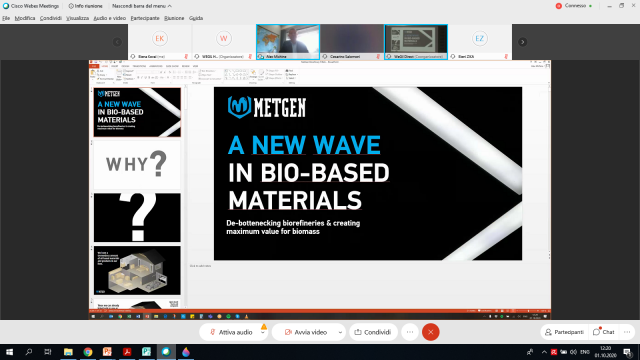640x360 pixels.
Task: Open the Audio e video menu
Action: click(109, 18)
